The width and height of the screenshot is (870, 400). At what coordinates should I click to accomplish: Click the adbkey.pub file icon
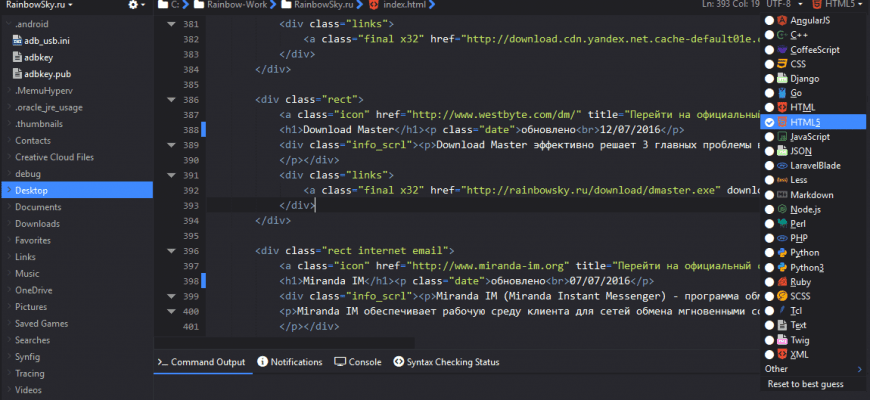pyautogui.click(x=16, y=74)
